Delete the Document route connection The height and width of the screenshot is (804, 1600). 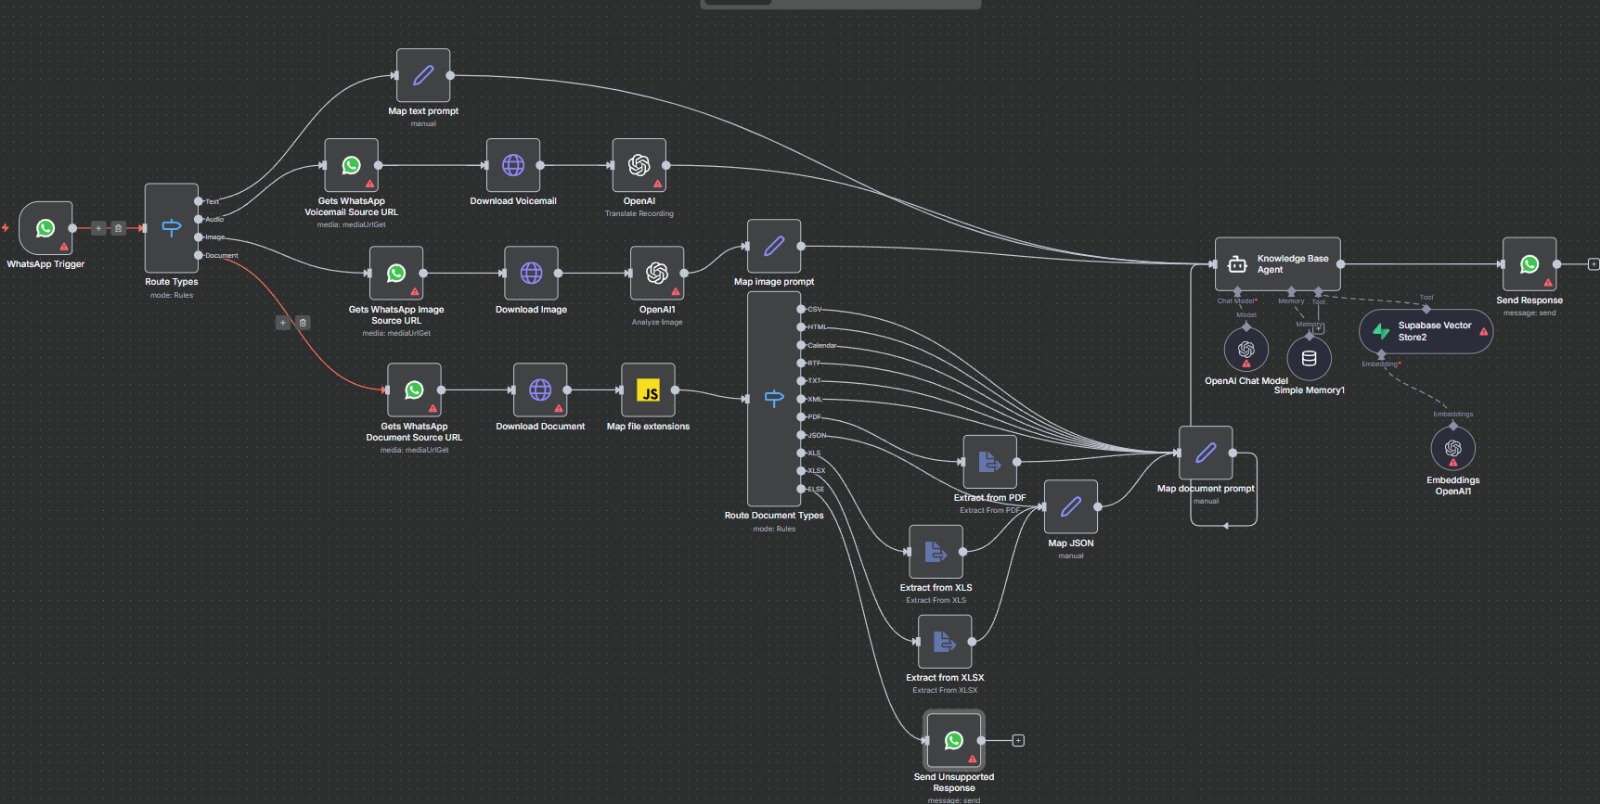tap(303, 323)
